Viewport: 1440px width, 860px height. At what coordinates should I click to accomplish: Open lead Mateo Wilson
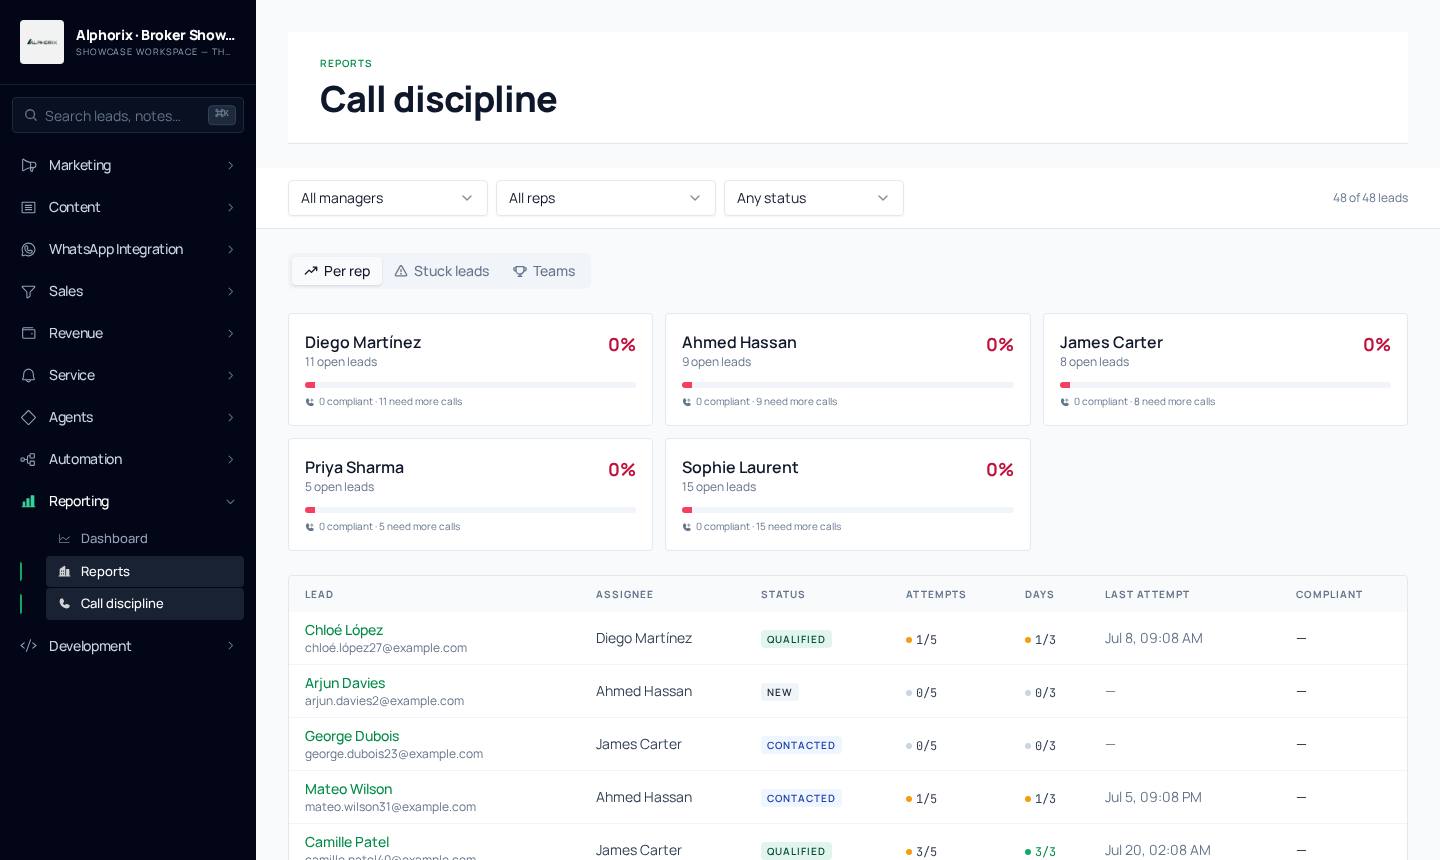pyautogui.click(x=348, y=789)
